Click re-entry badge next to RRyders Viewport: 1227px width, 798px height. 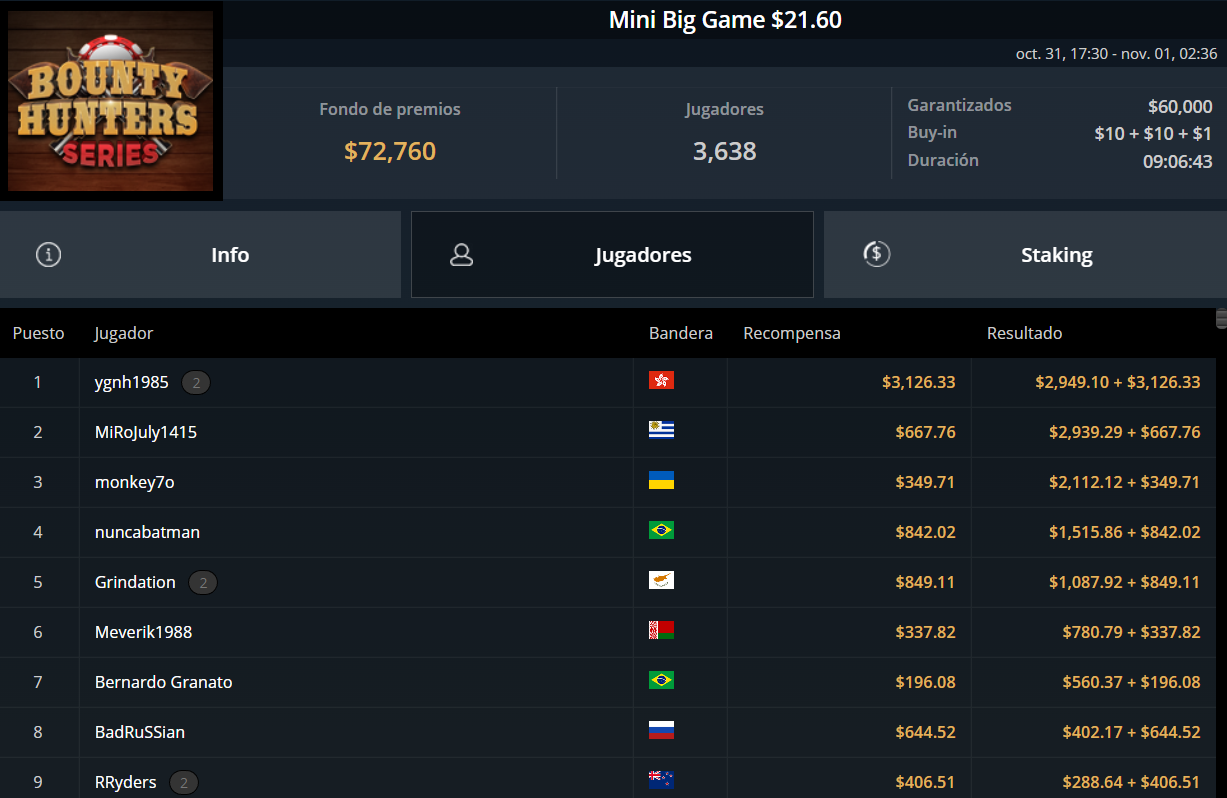[184, 782]
